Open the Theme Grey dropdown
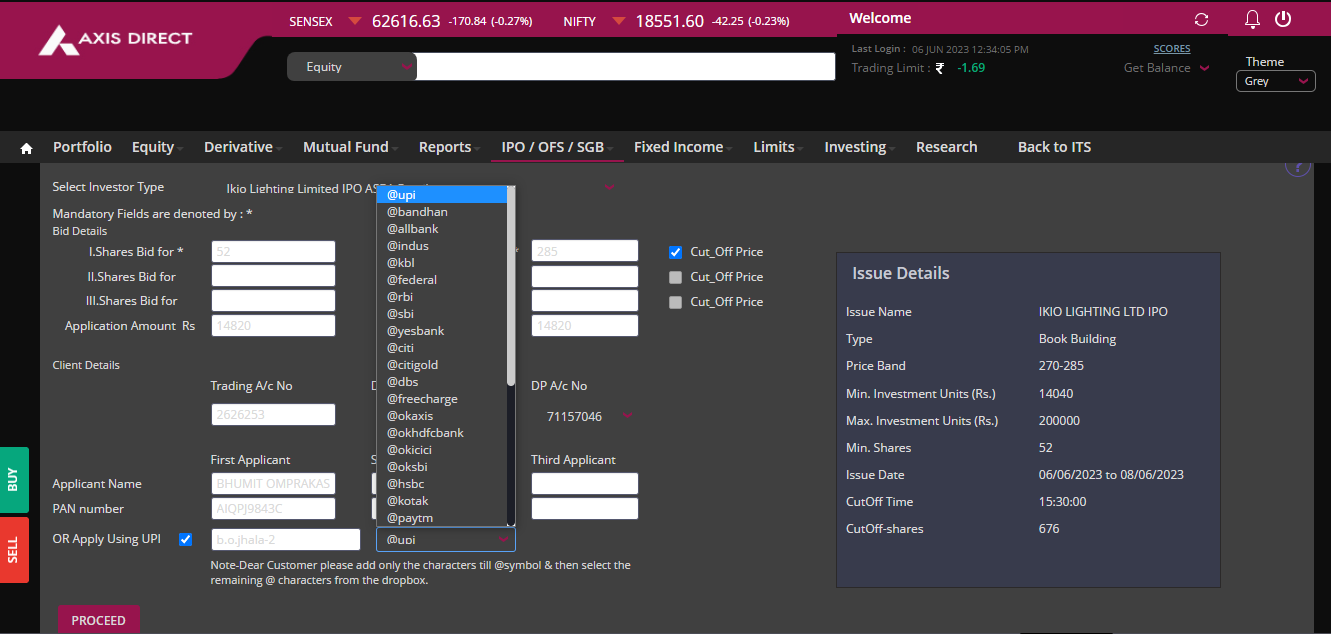This screenshot has height=634, width=1333. [x=1275, y=81]
